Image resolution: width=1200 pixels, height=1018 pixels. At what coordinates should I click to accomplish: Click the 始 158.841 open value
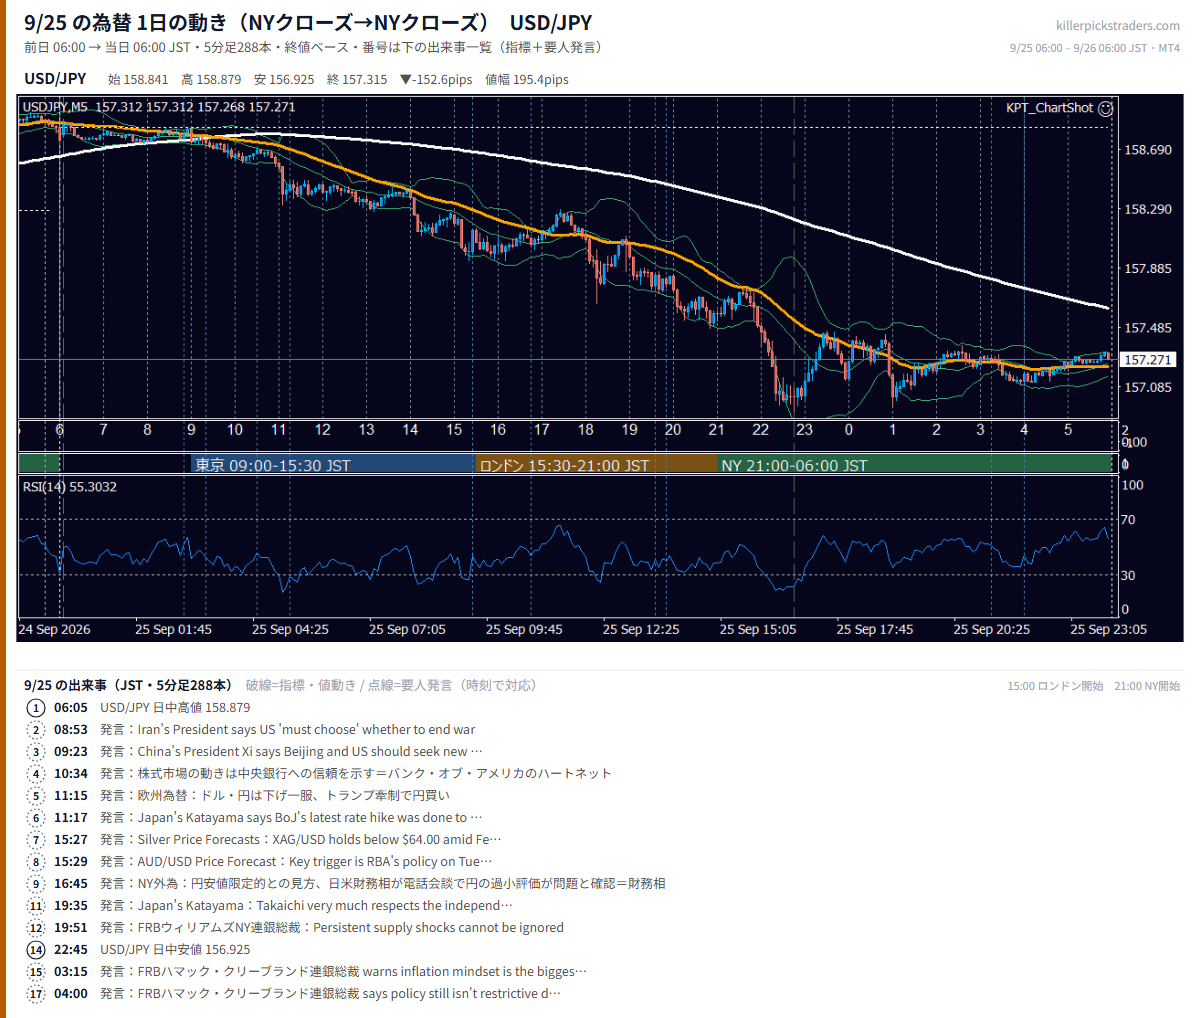click(138, 80)
